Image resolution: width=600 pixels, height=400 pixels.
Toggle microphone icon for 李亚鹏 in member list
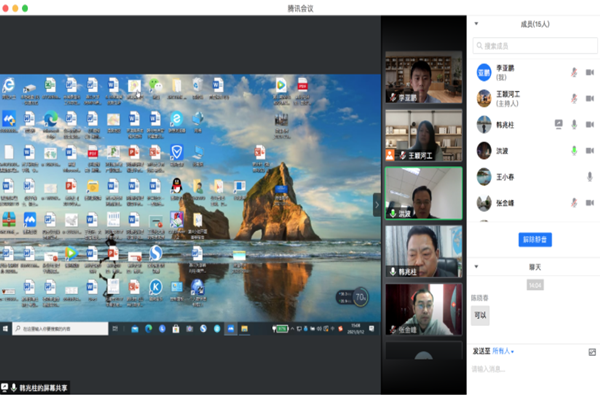pos(574,73)
